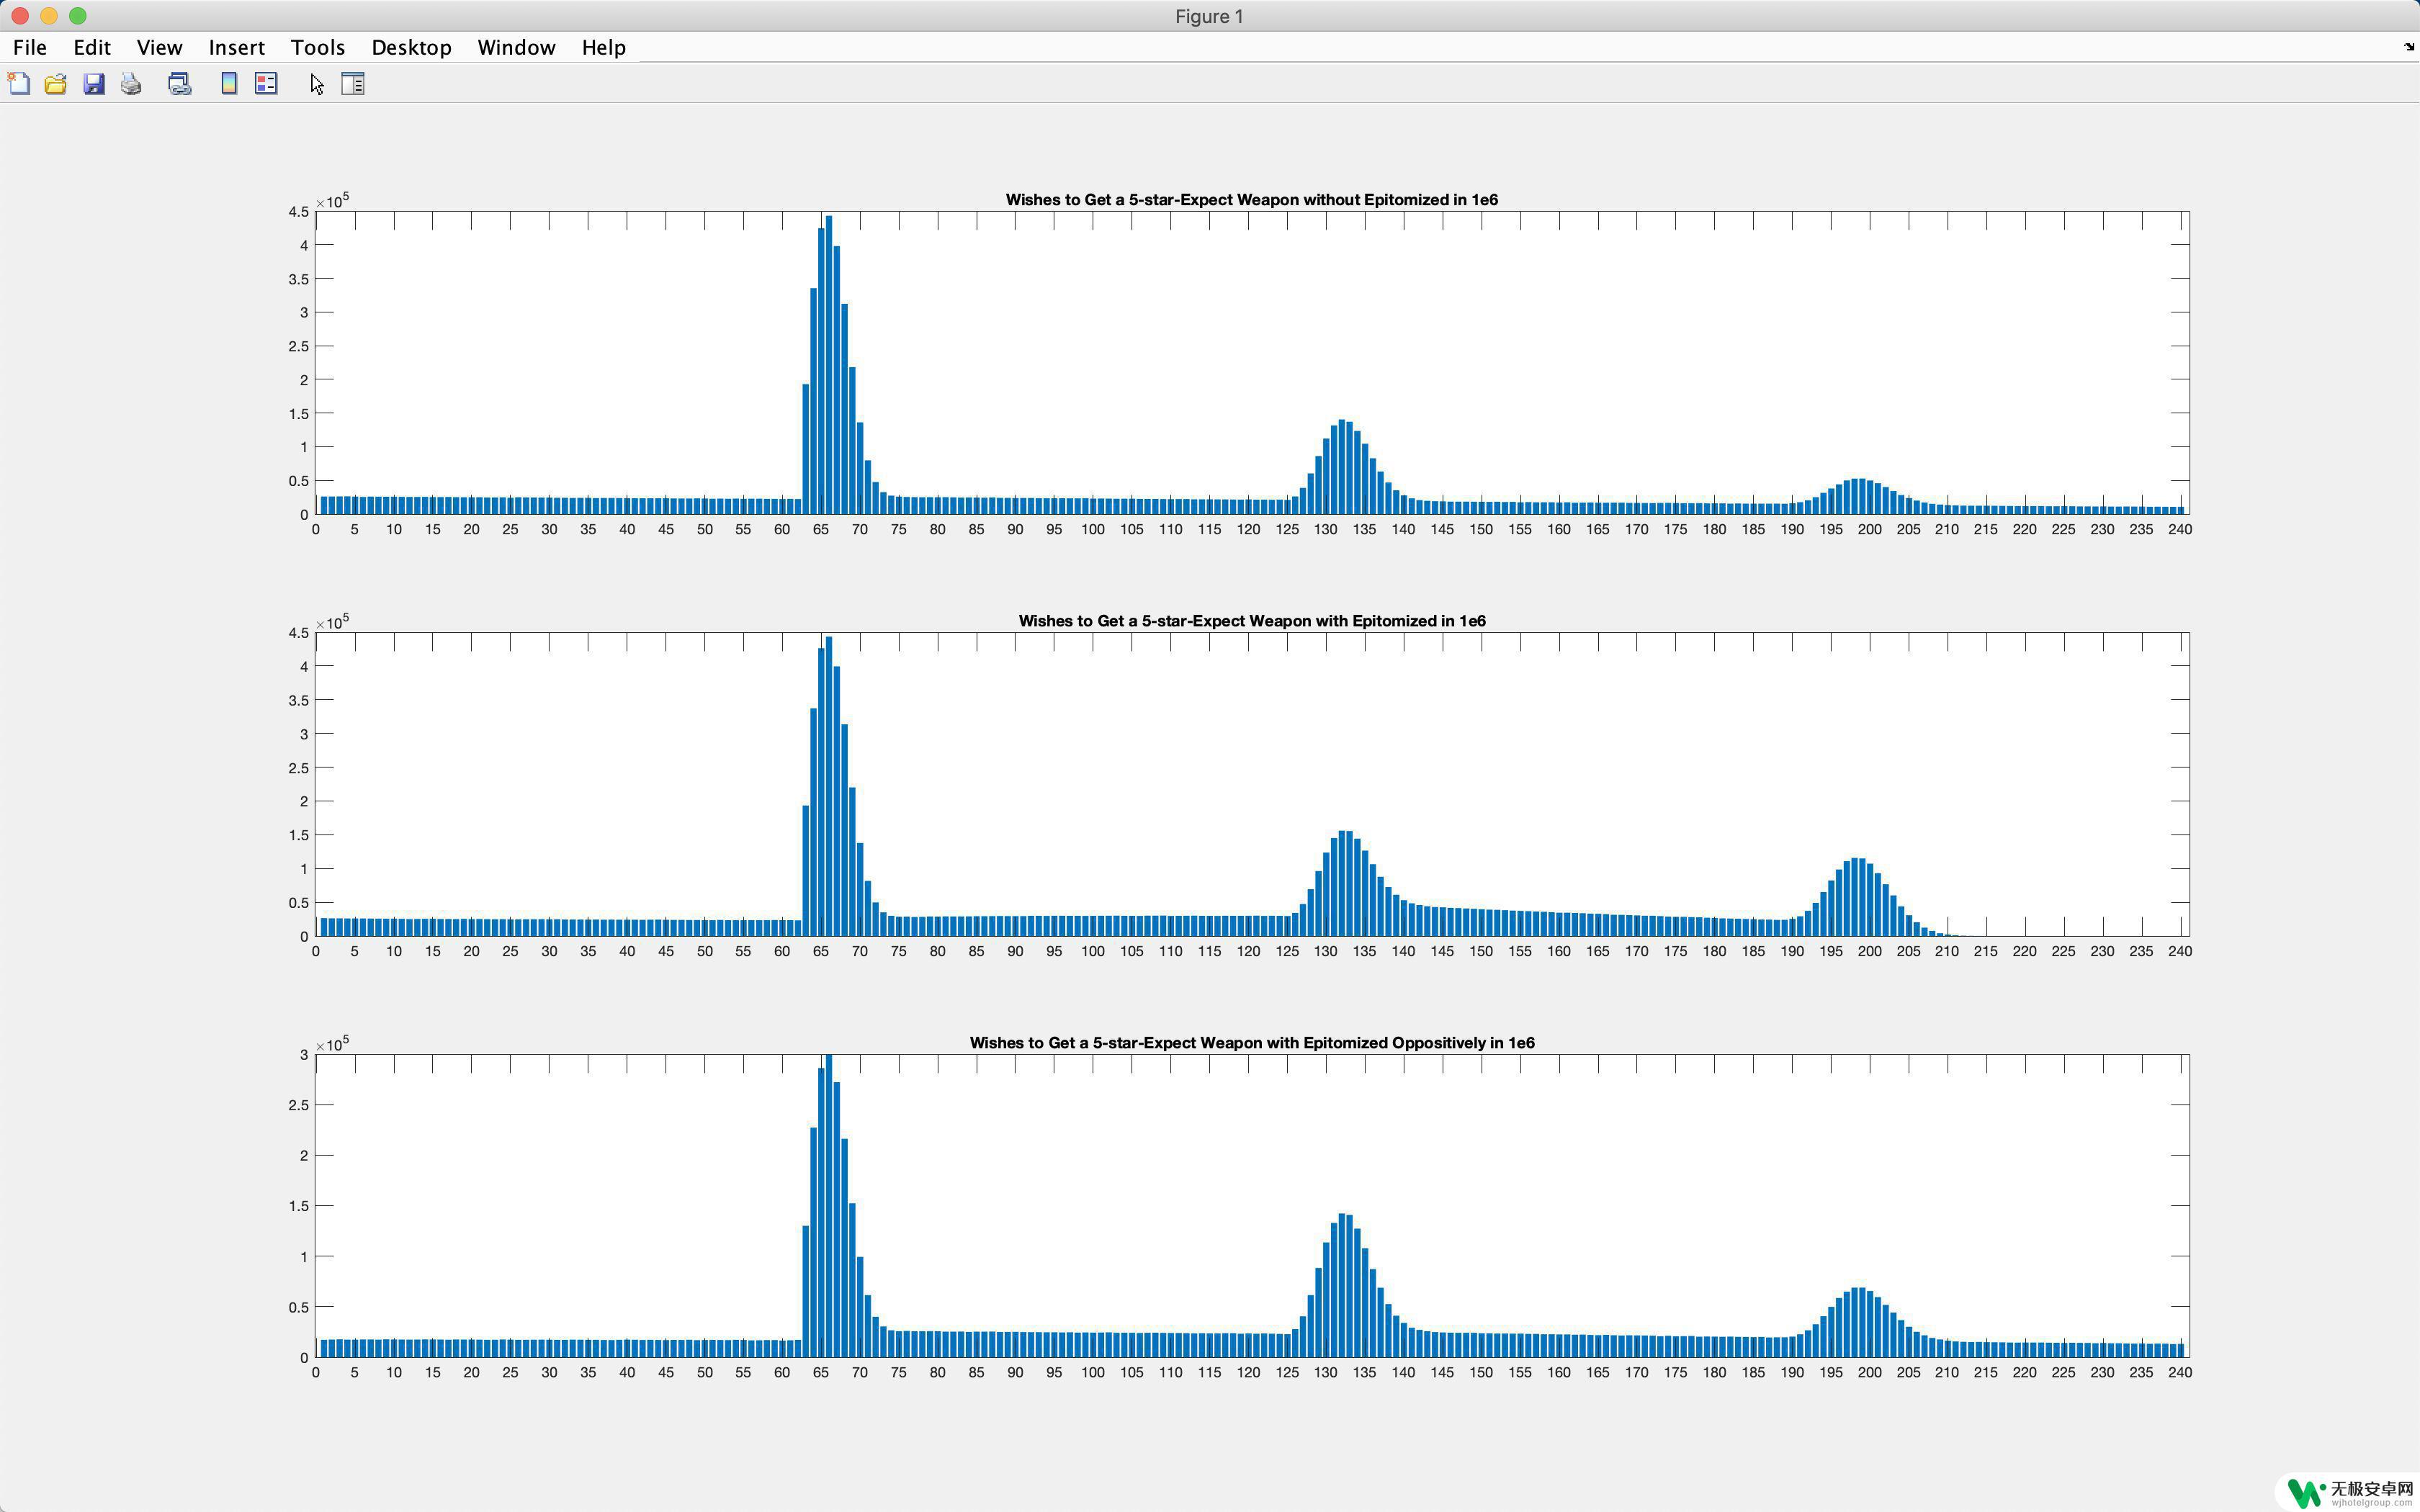Click x-axis label 240 of the top plot
Viewport: 2420px width, 1512px height.
[2180, 530]
